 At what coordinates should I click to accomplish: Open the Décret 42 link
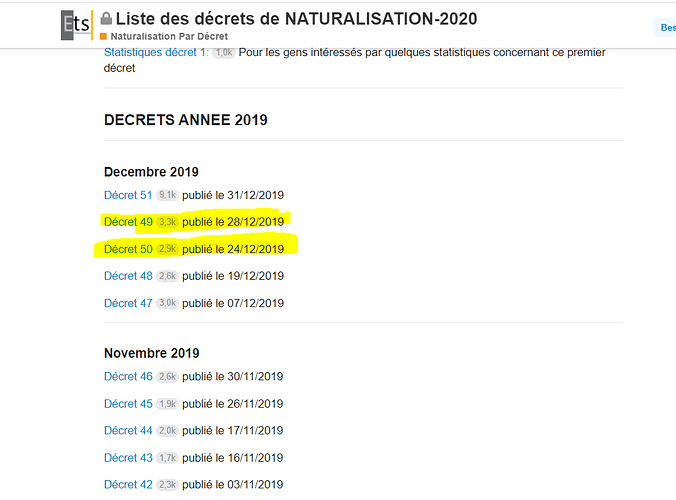coord(128,484)
